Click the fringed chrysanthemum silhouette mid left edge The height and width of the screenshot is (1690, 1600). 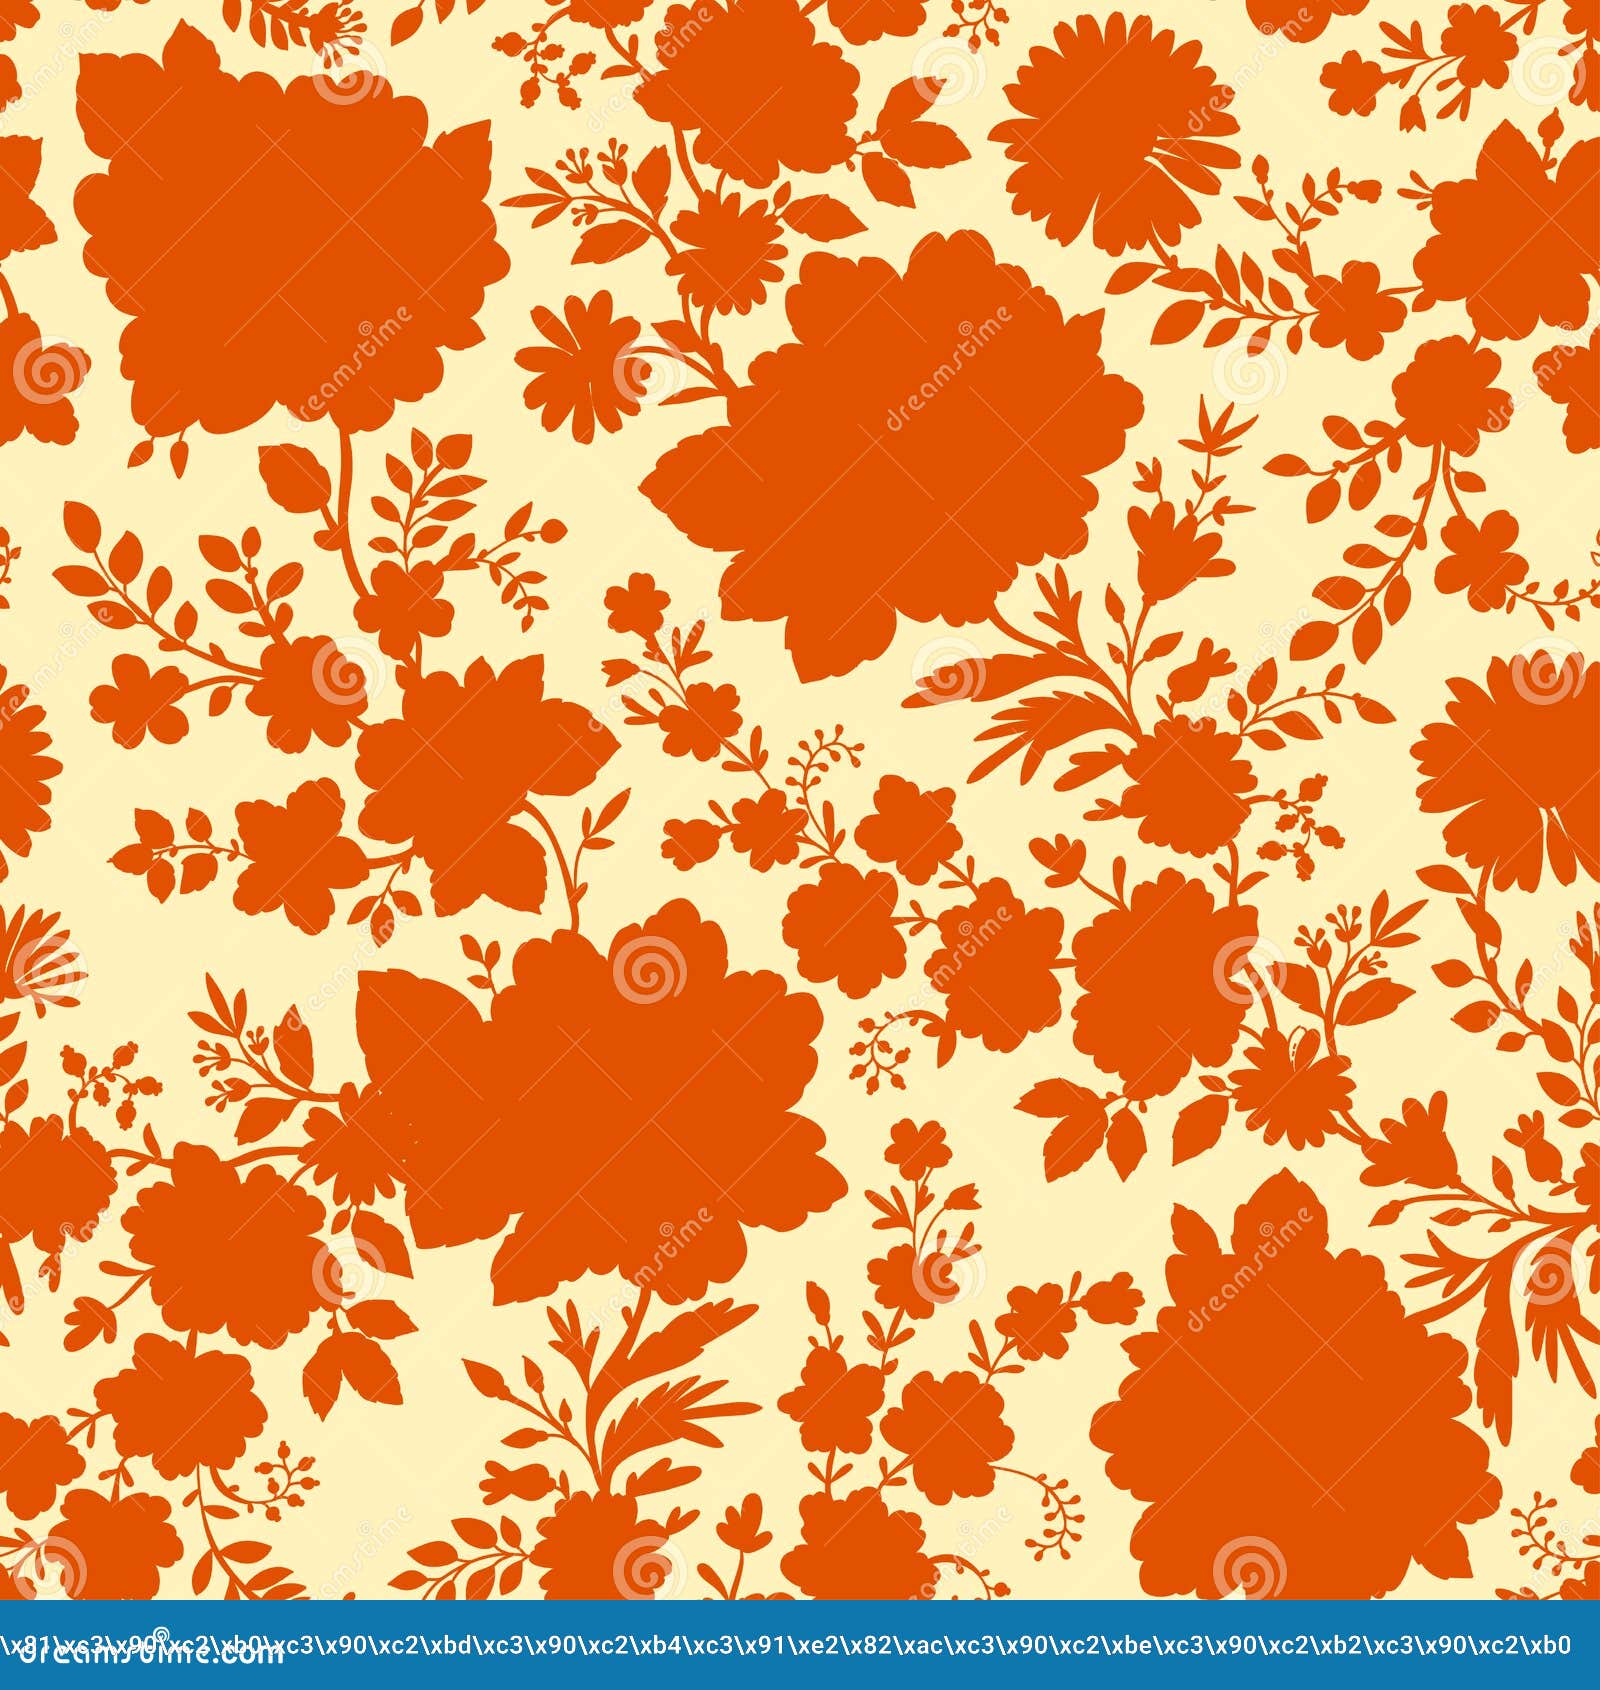30,960
